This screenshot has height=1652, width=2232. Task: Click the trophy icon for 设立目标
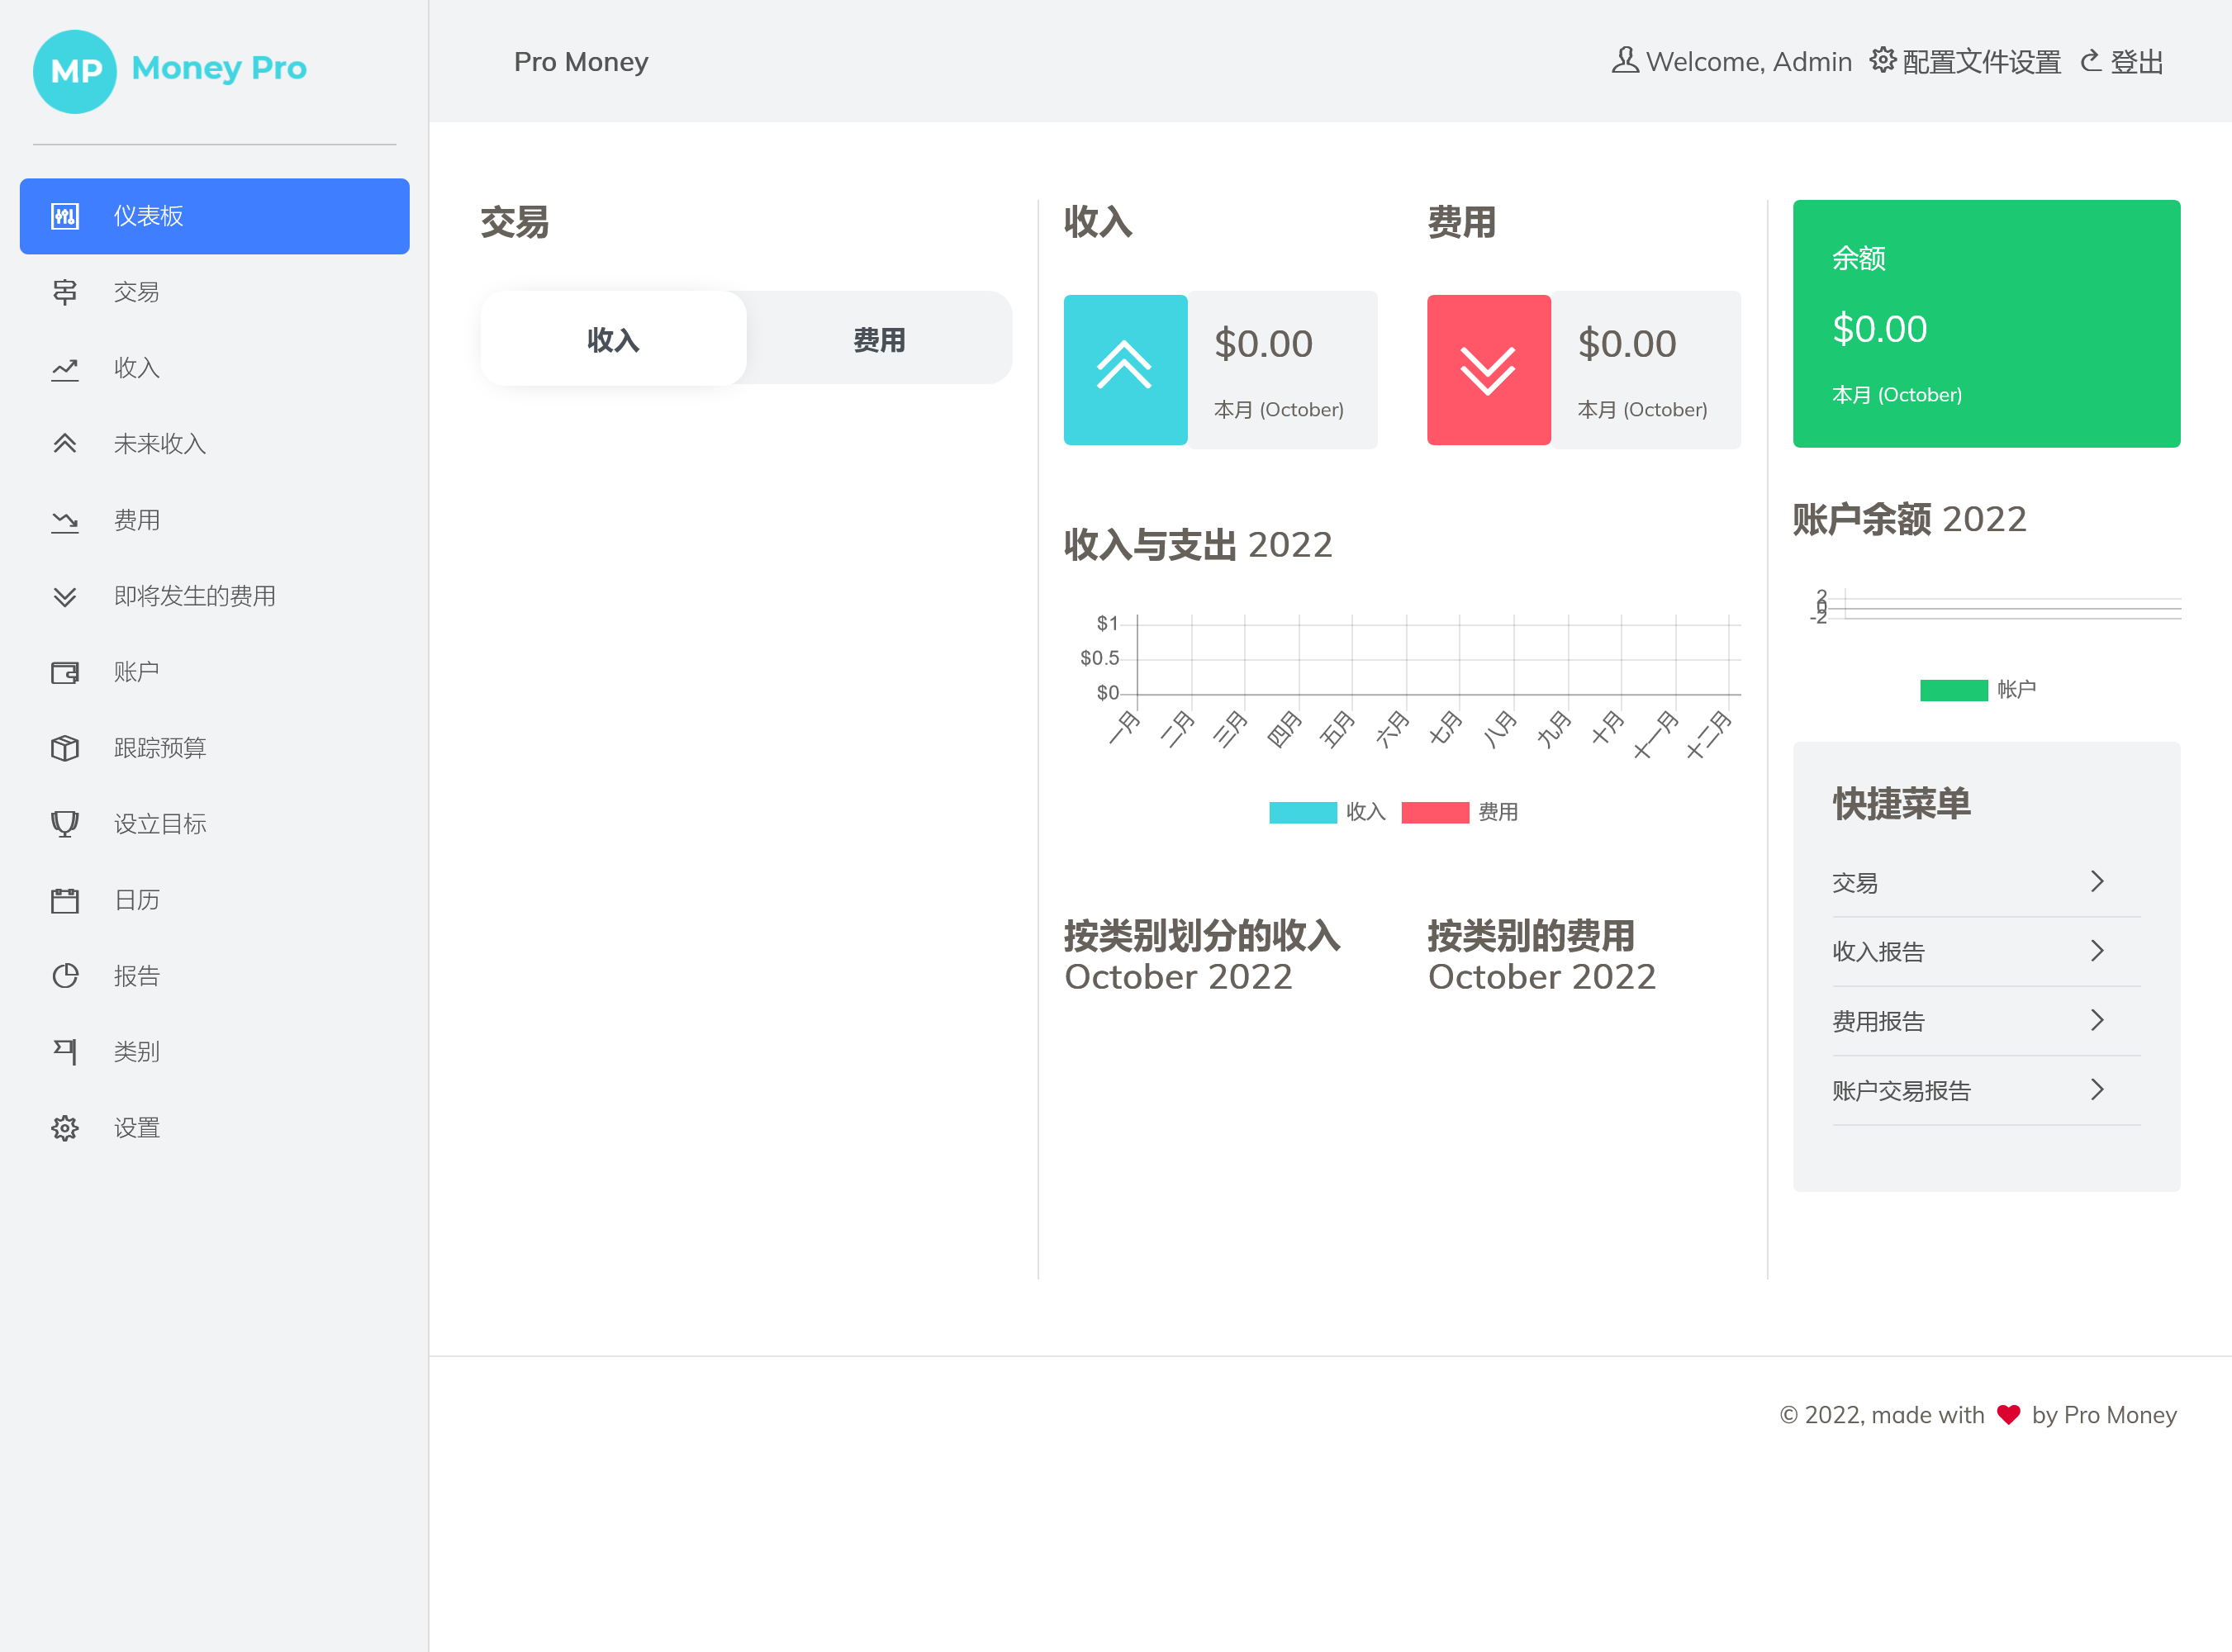[65, 824]
